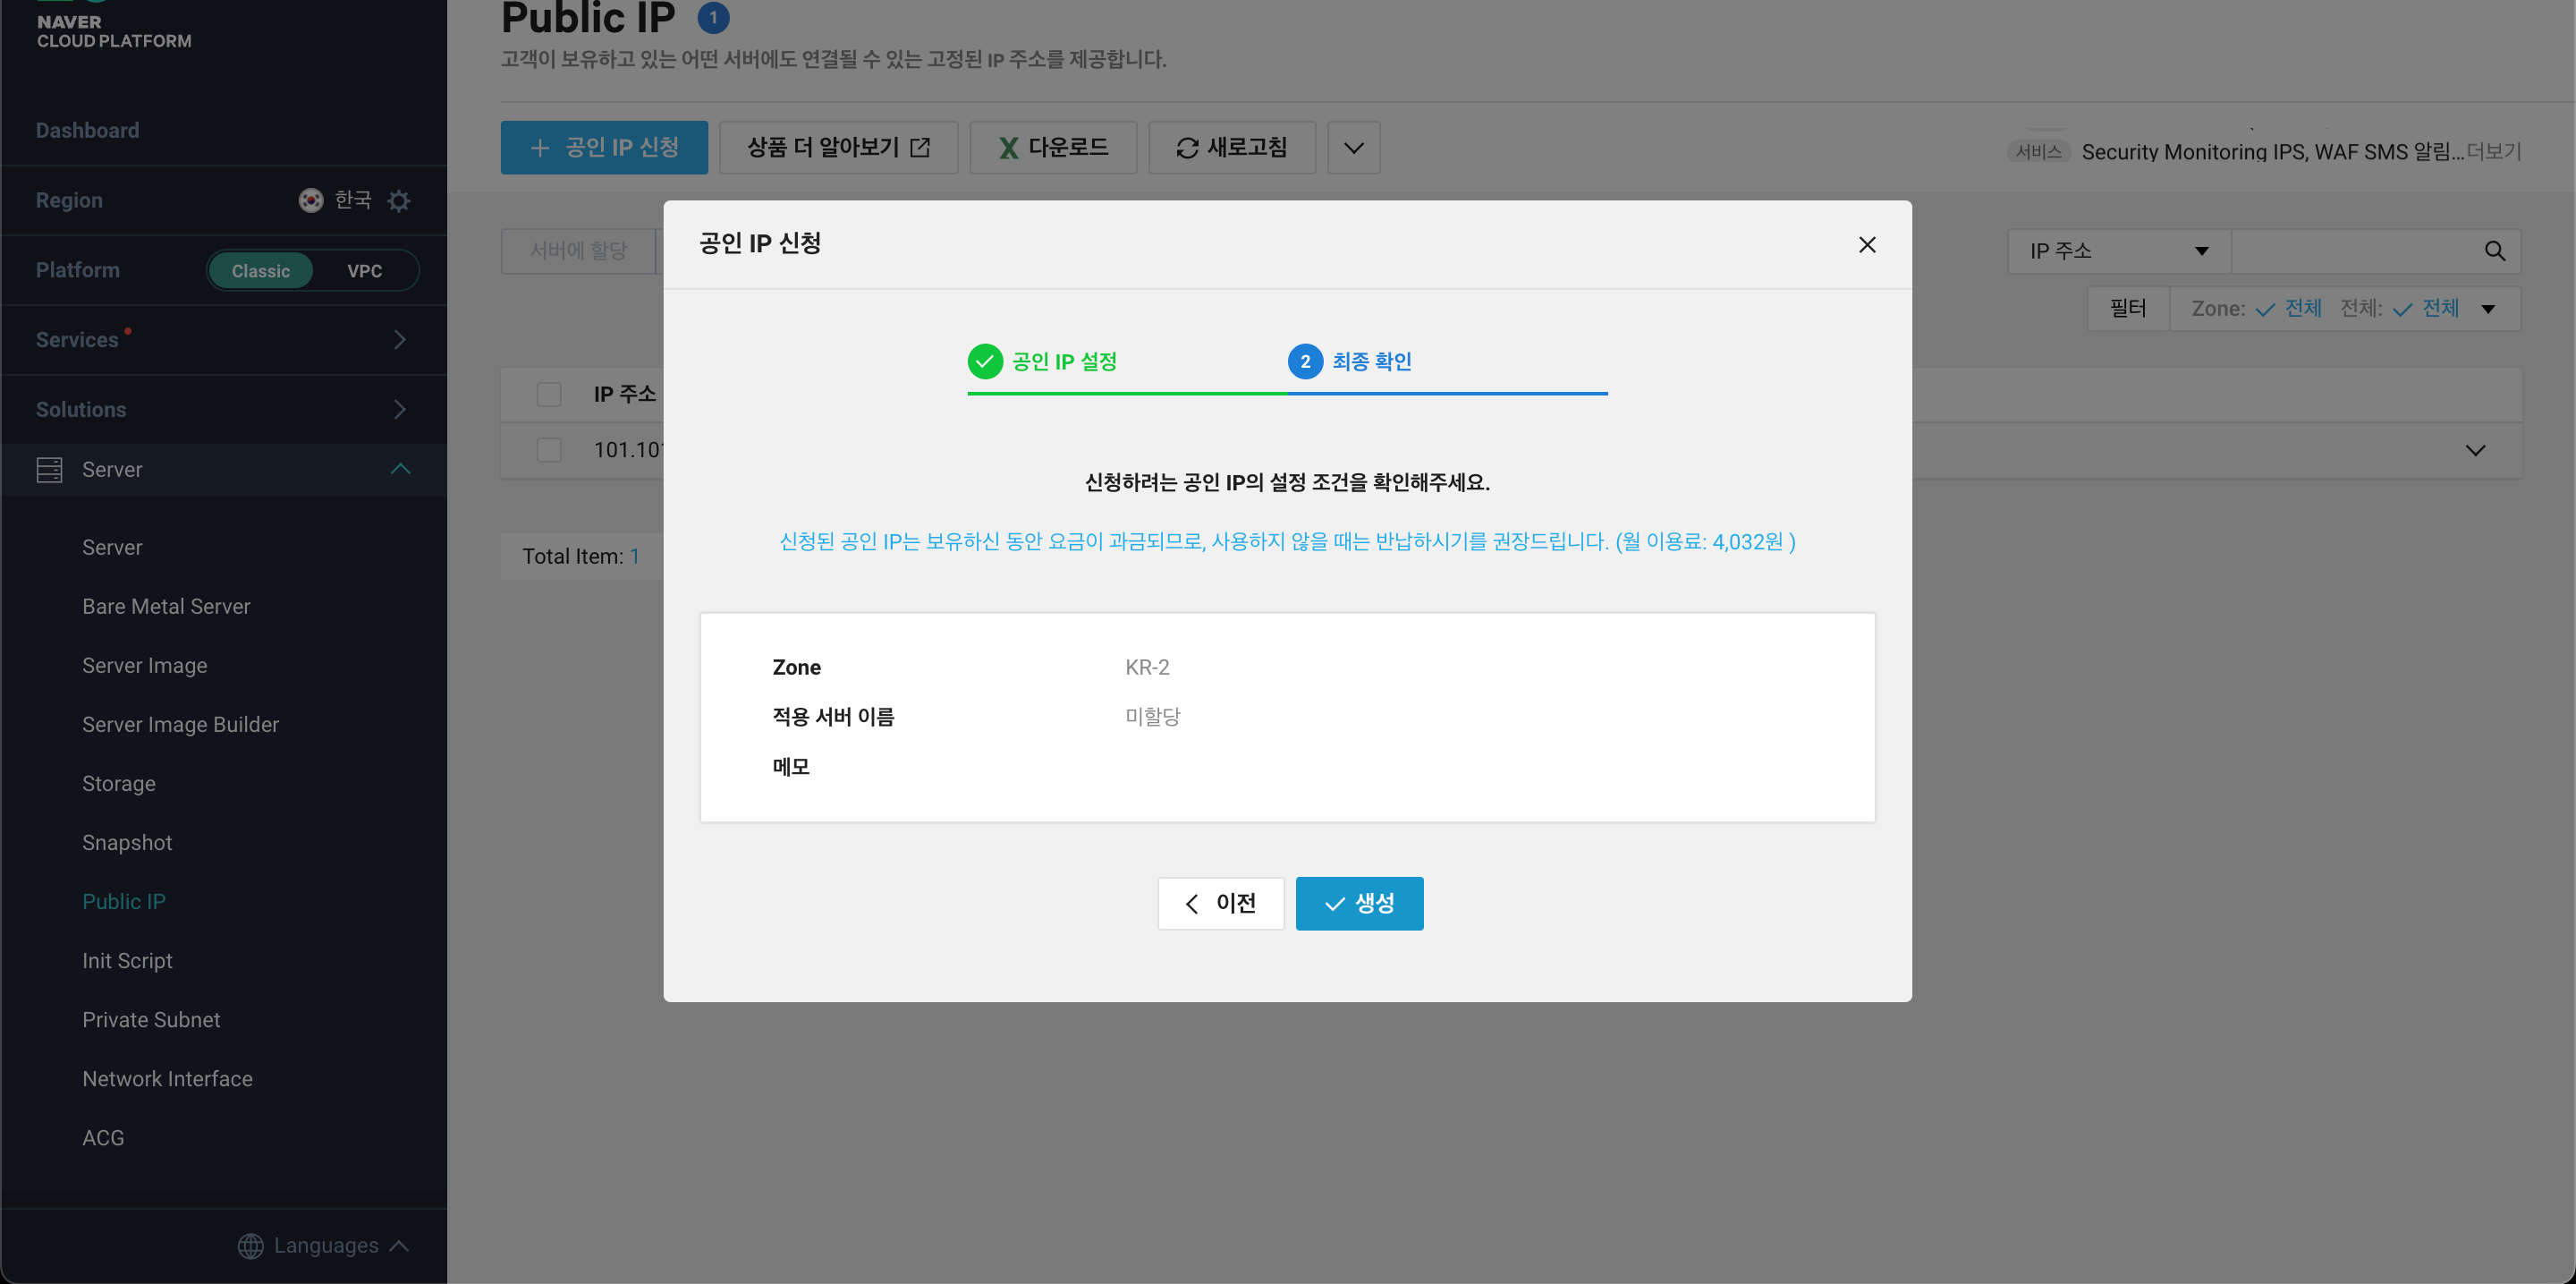Click the 생성 create button
The image size is (2576, 1284).
coord(1358,903)
